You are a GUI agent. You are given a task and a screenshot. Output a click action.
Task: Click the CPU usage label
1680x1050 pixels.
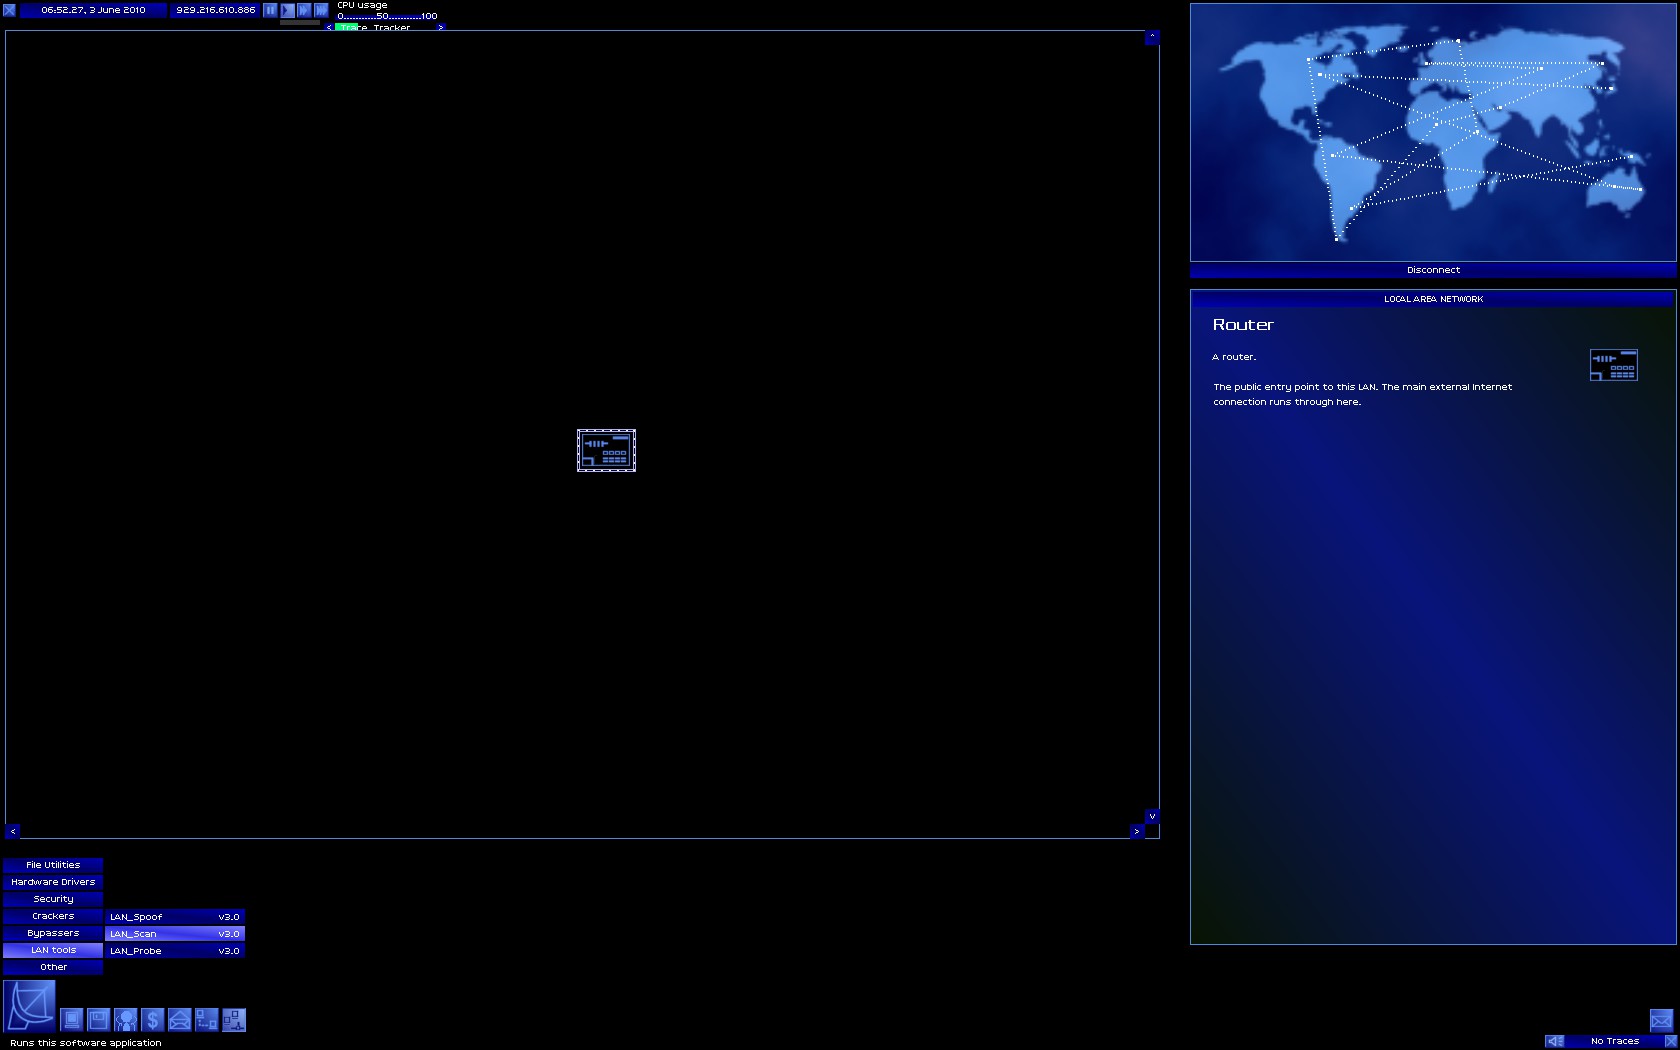coord(362,5)
